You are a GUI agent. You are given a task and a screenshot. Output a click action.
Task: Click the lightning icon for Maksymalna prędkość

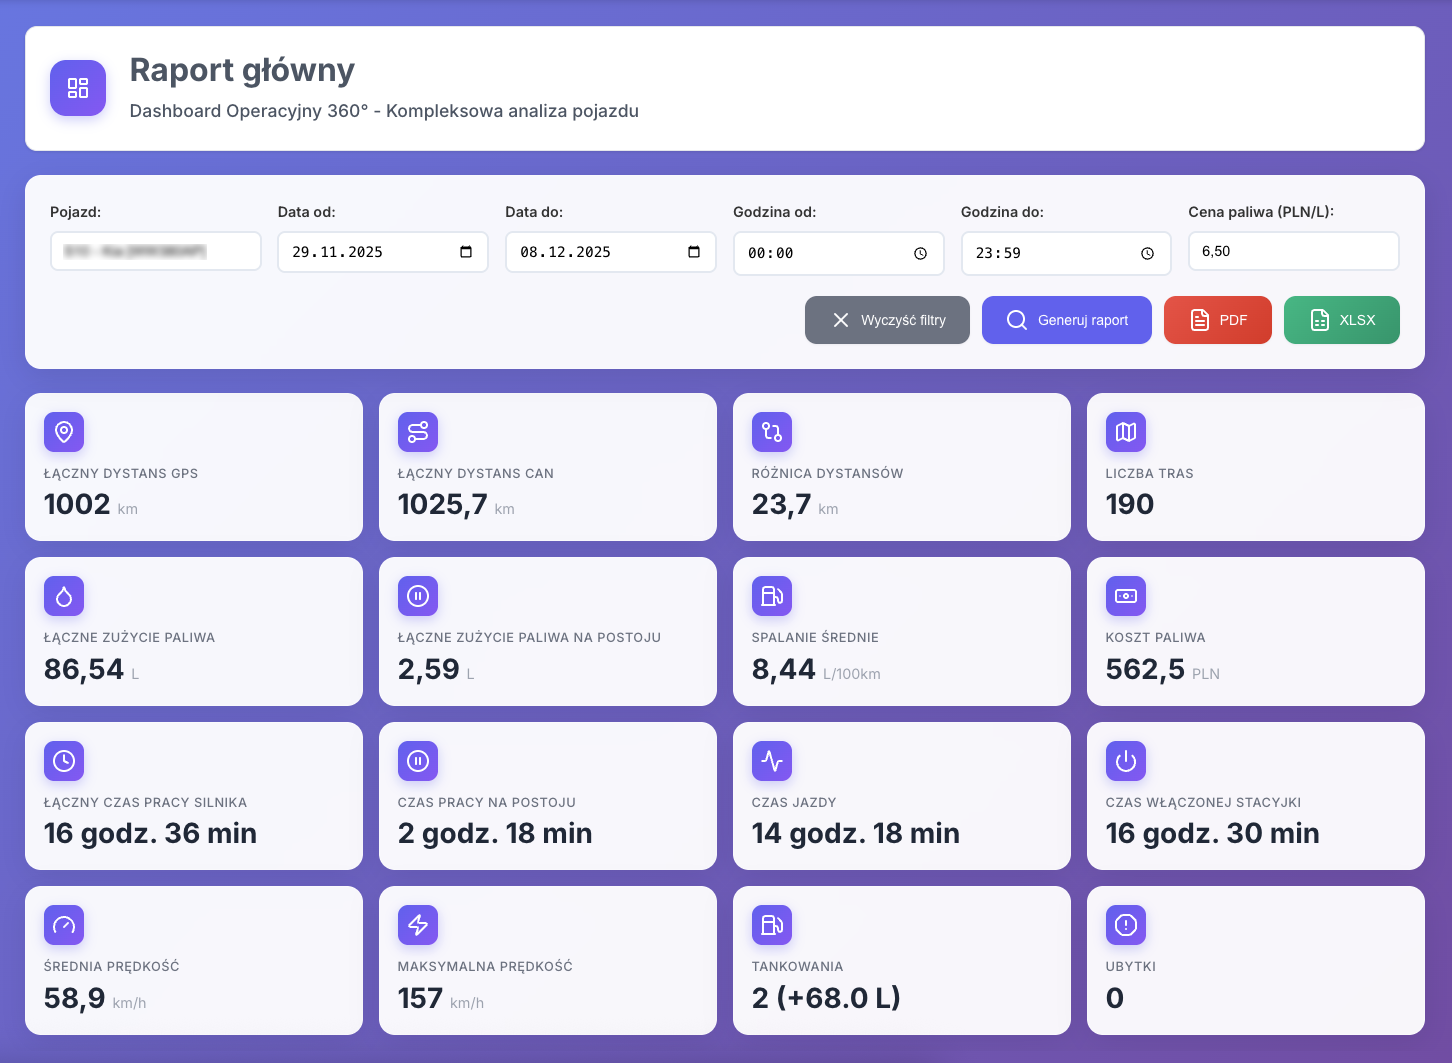click(418, 925)
